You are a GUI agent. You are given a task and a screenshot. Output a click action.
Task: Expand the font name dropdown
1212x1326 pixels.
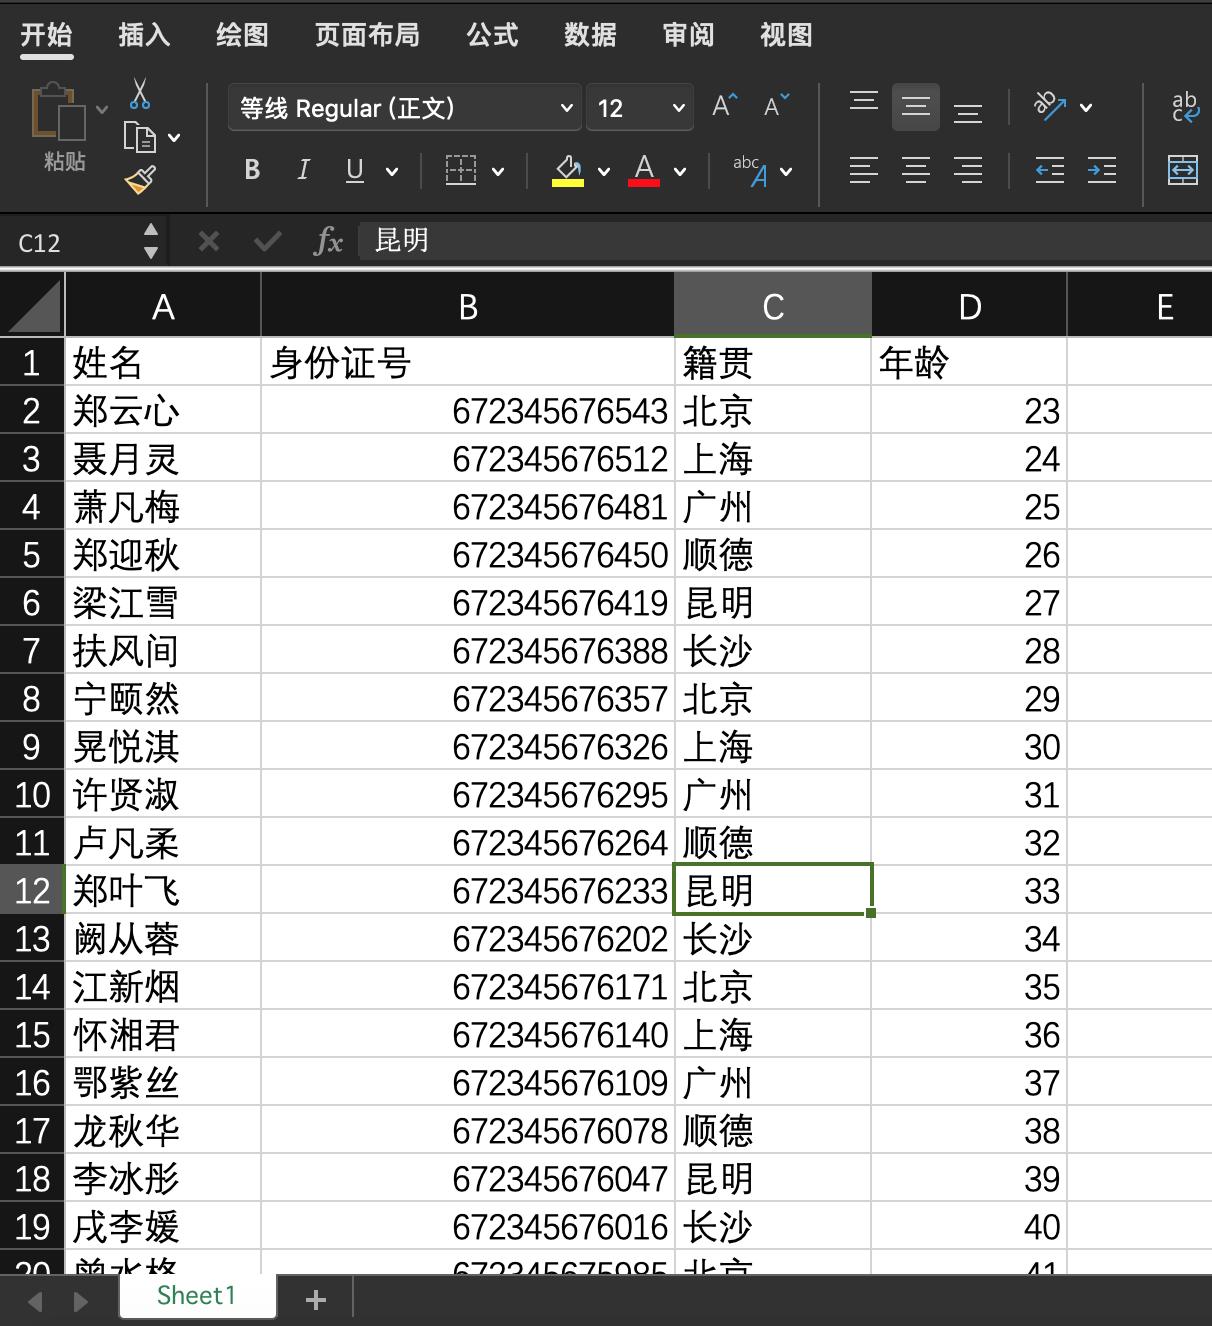tap(566, 107)
